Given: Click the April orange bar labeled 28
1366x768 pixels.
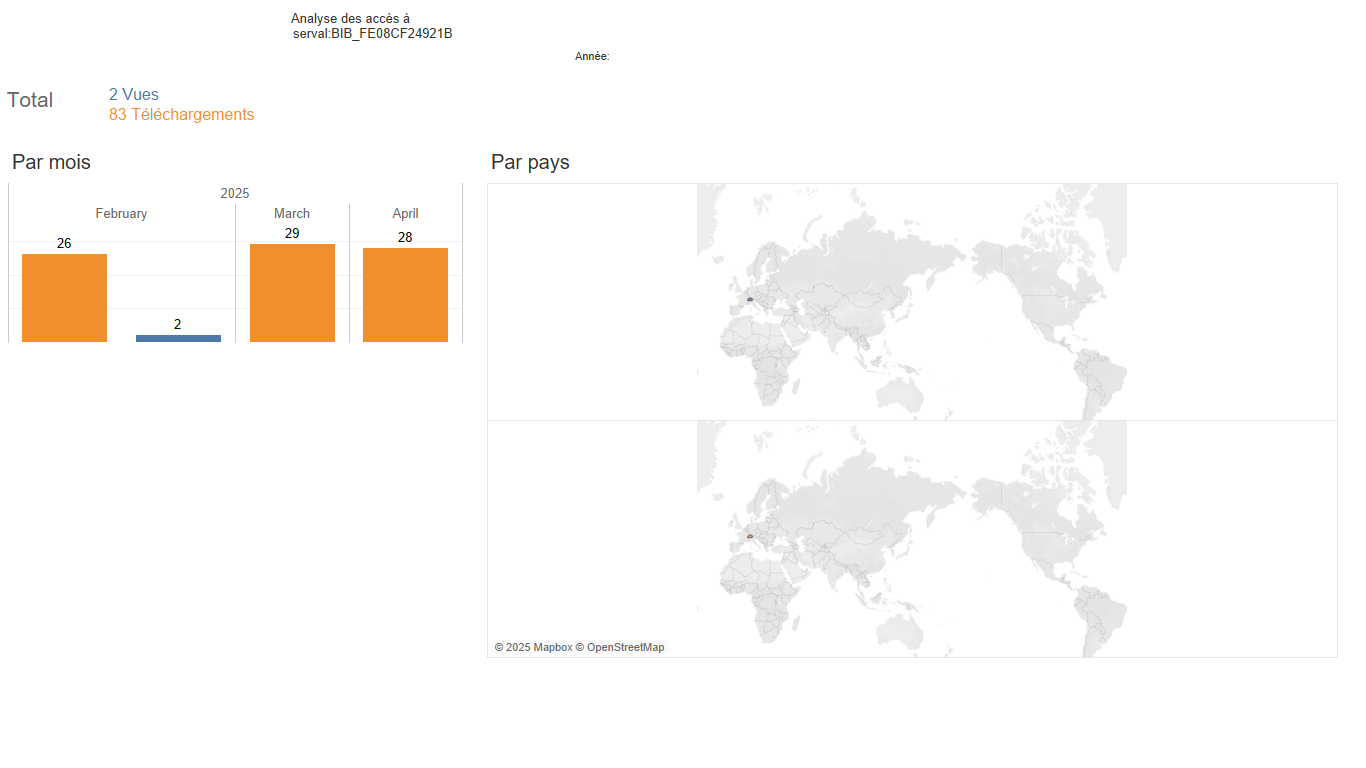Looking at the screenshot, I should 405,295.
